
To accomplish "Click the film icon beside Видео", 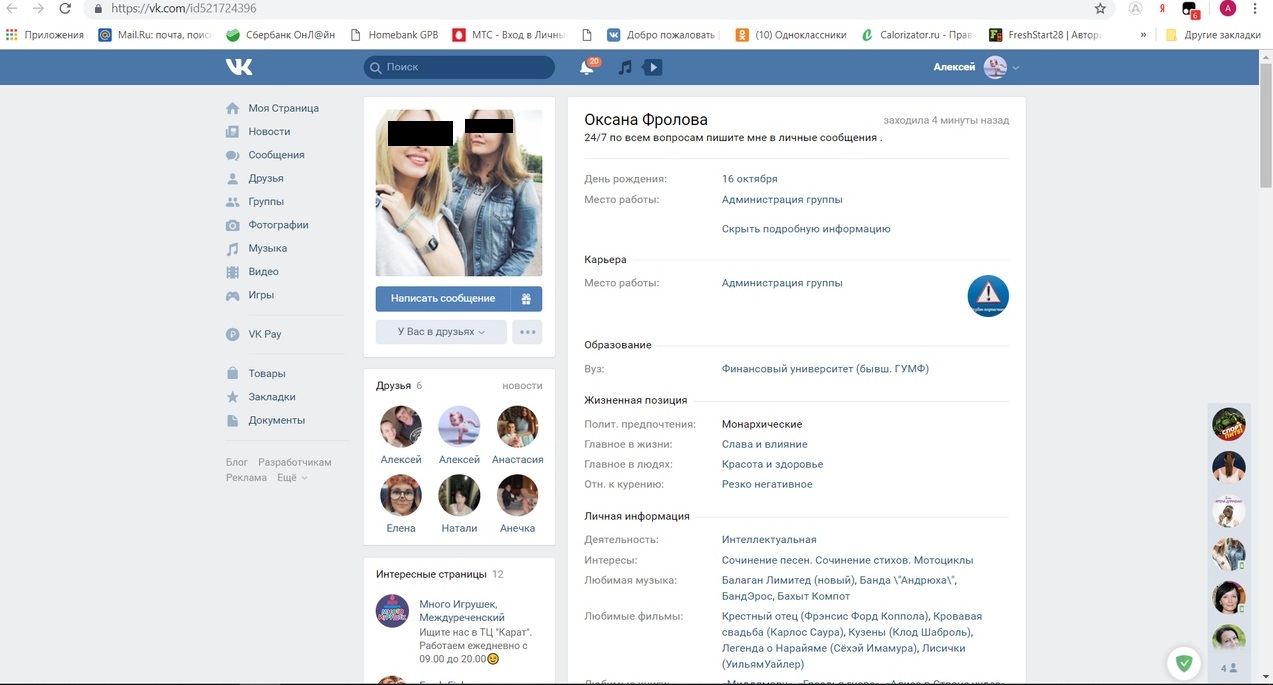I will [232, 271].
